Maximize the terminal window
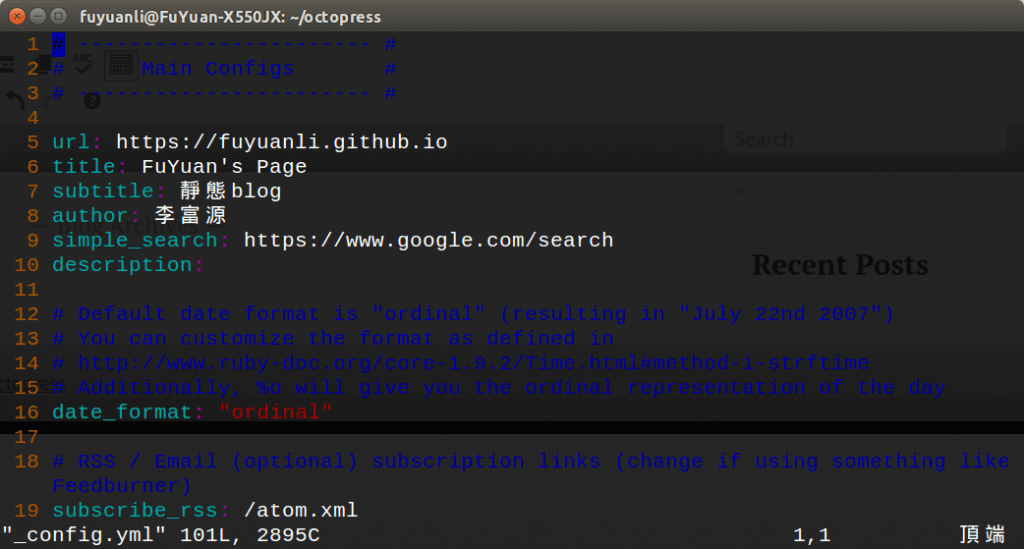The width and height of the screenshot is (1024, 549). (x=59, y=16)
